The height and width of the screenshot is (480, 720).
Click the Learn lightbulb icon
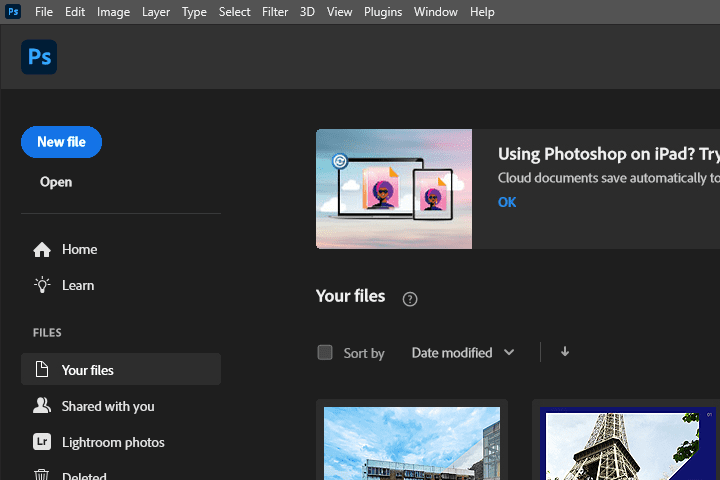[42, 285]
